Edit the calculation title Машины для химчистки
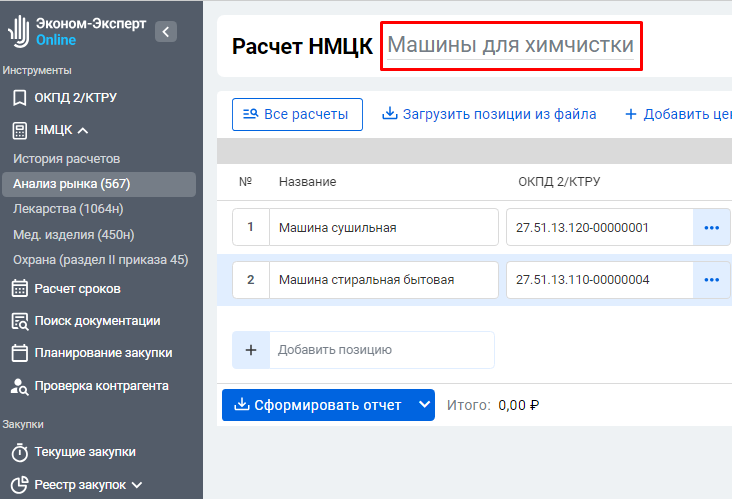Viewport: 732px width, 499px height. [511, 46]
